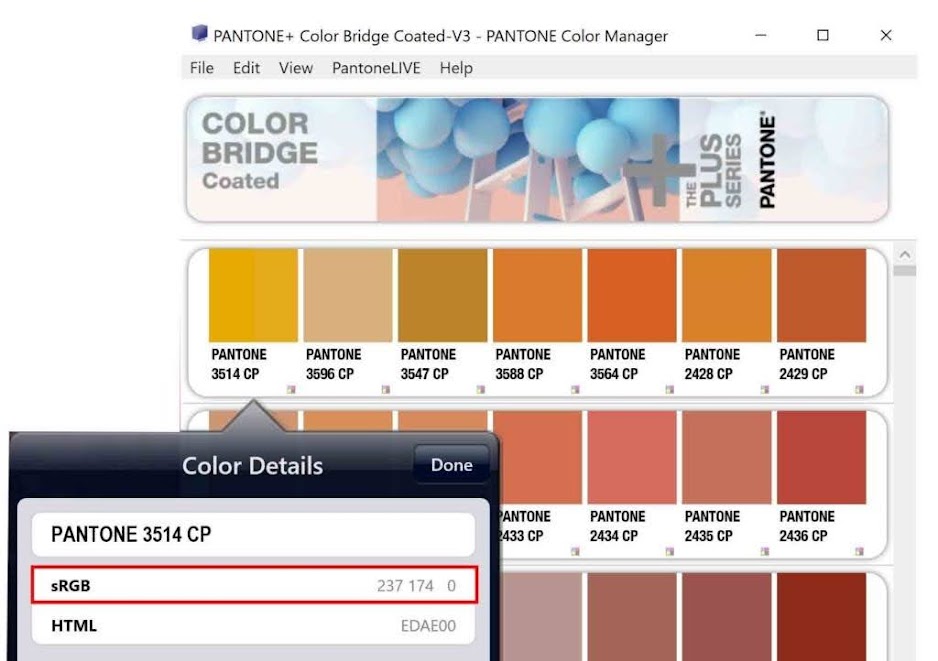The width and height of the screenshot is (938, 661).
Task: Click the HTML value EDAE00
Action: coord(428,626)
